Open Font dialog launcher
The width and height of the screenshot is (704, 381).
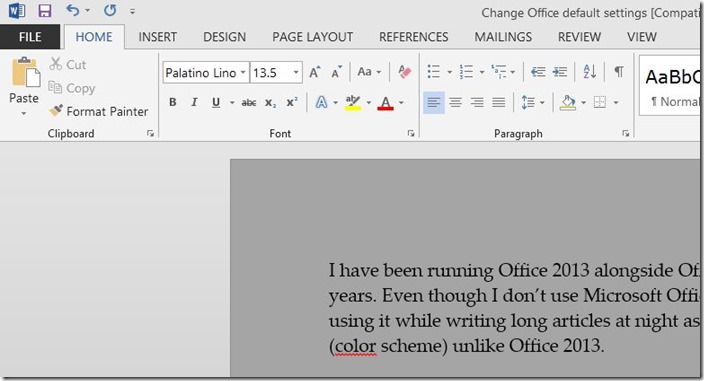(x=411, y=133)
